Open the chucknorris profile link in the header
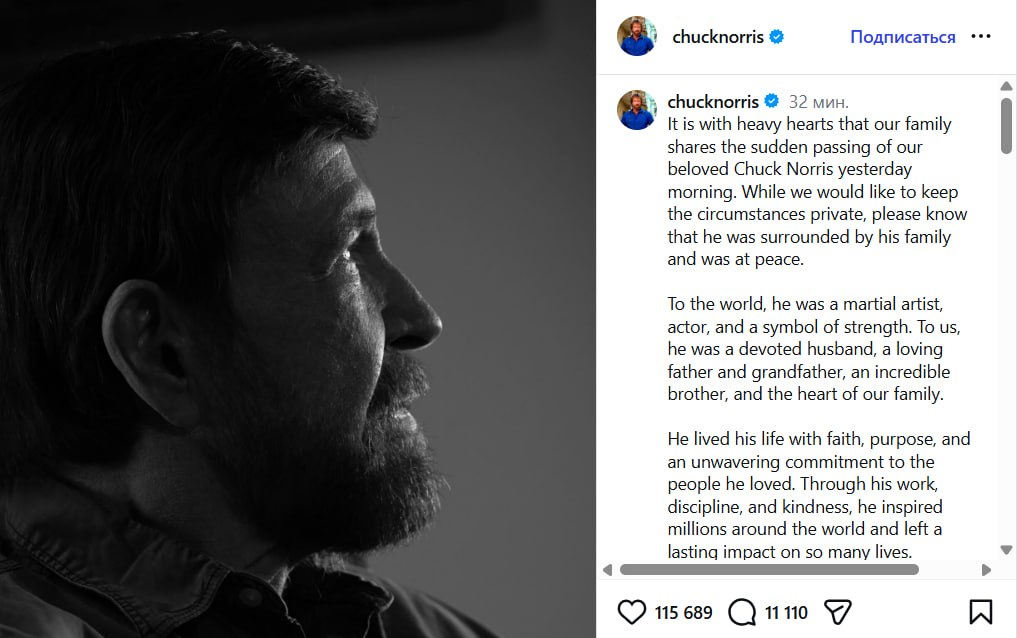The image size is (1017, 638). pos(718,37)
